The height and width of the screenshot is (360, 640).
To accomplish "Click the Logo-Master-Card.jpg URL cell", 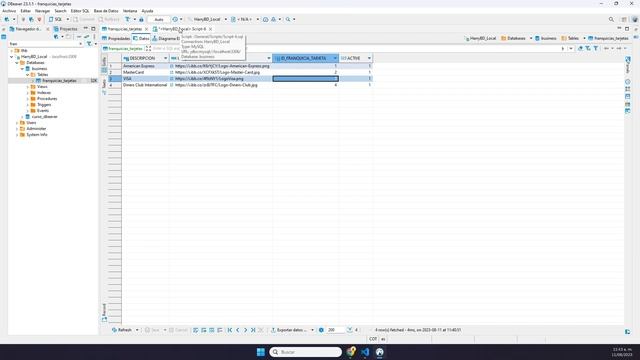I will click(220, 72).
